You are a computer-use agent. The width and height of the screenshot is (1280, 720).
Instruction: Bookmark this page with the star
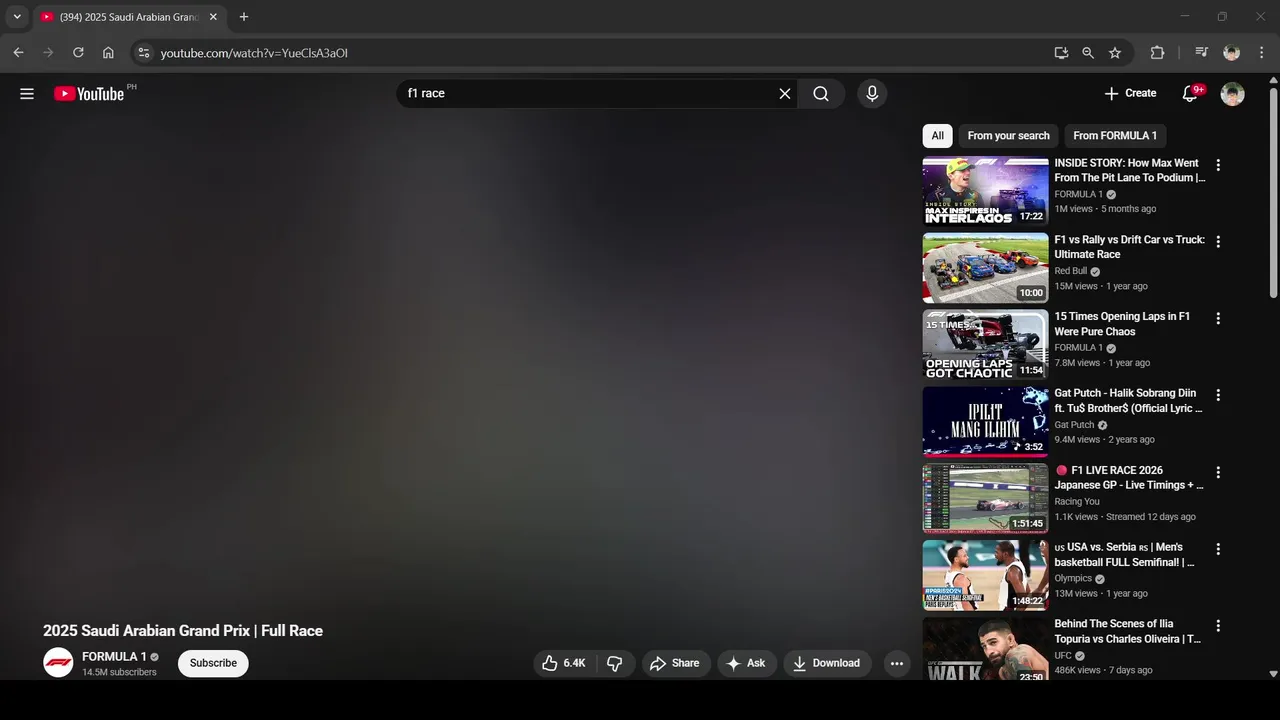1115,53
